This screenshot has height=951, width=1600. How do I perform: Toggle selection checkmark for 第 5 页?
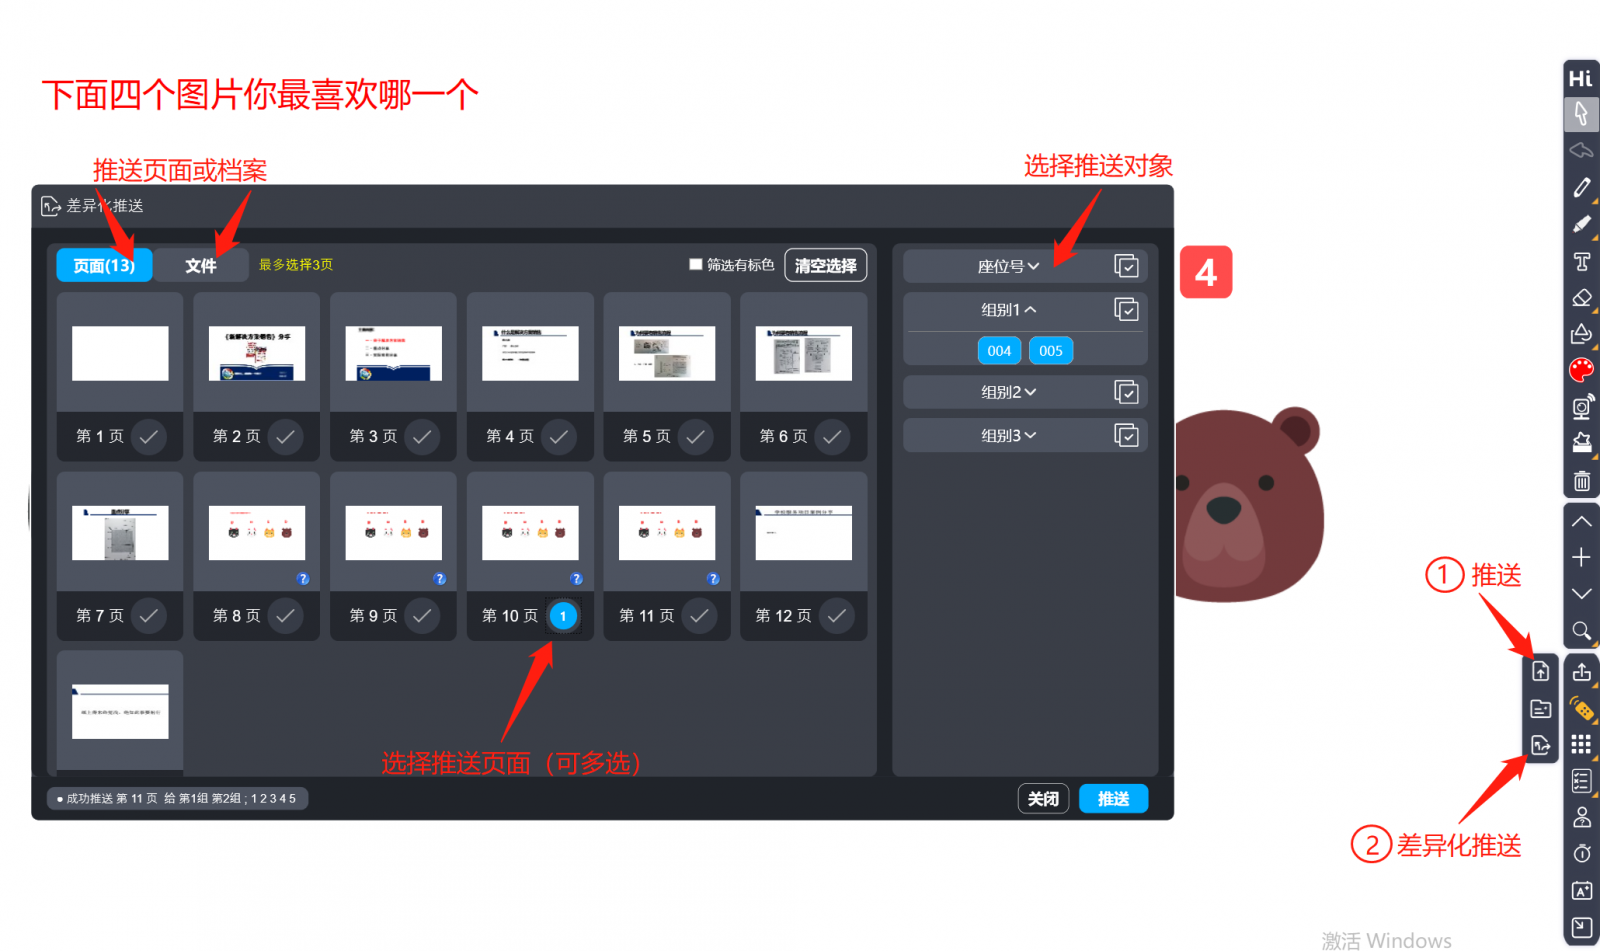[x=695, y=436]
